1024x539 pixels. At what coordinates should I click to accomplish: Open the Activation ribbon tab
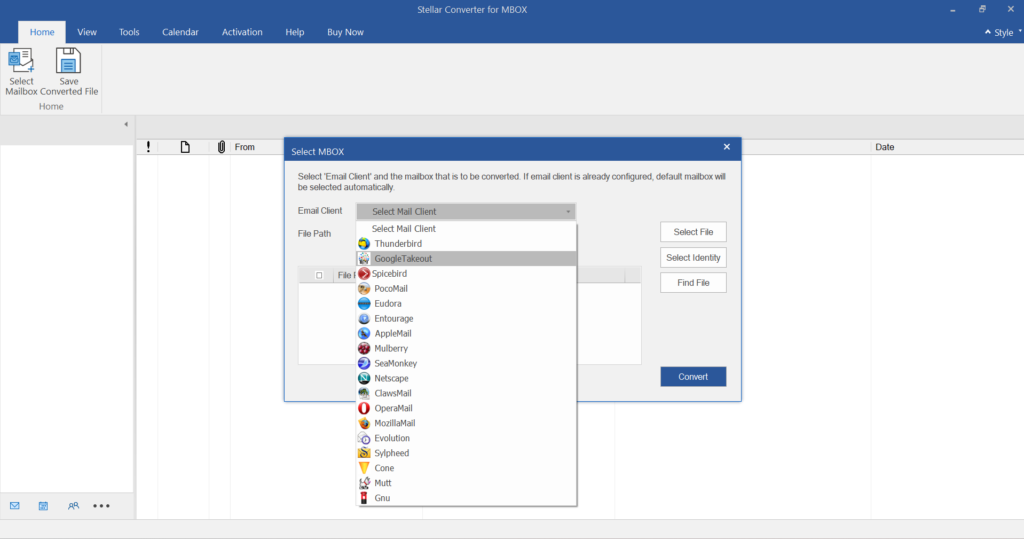tap(242, 32)
